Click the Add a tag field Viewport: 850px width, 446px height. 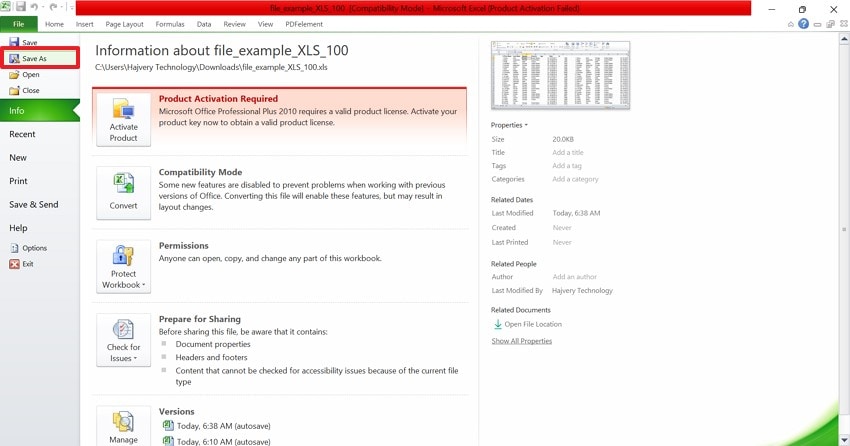[567, 166]
